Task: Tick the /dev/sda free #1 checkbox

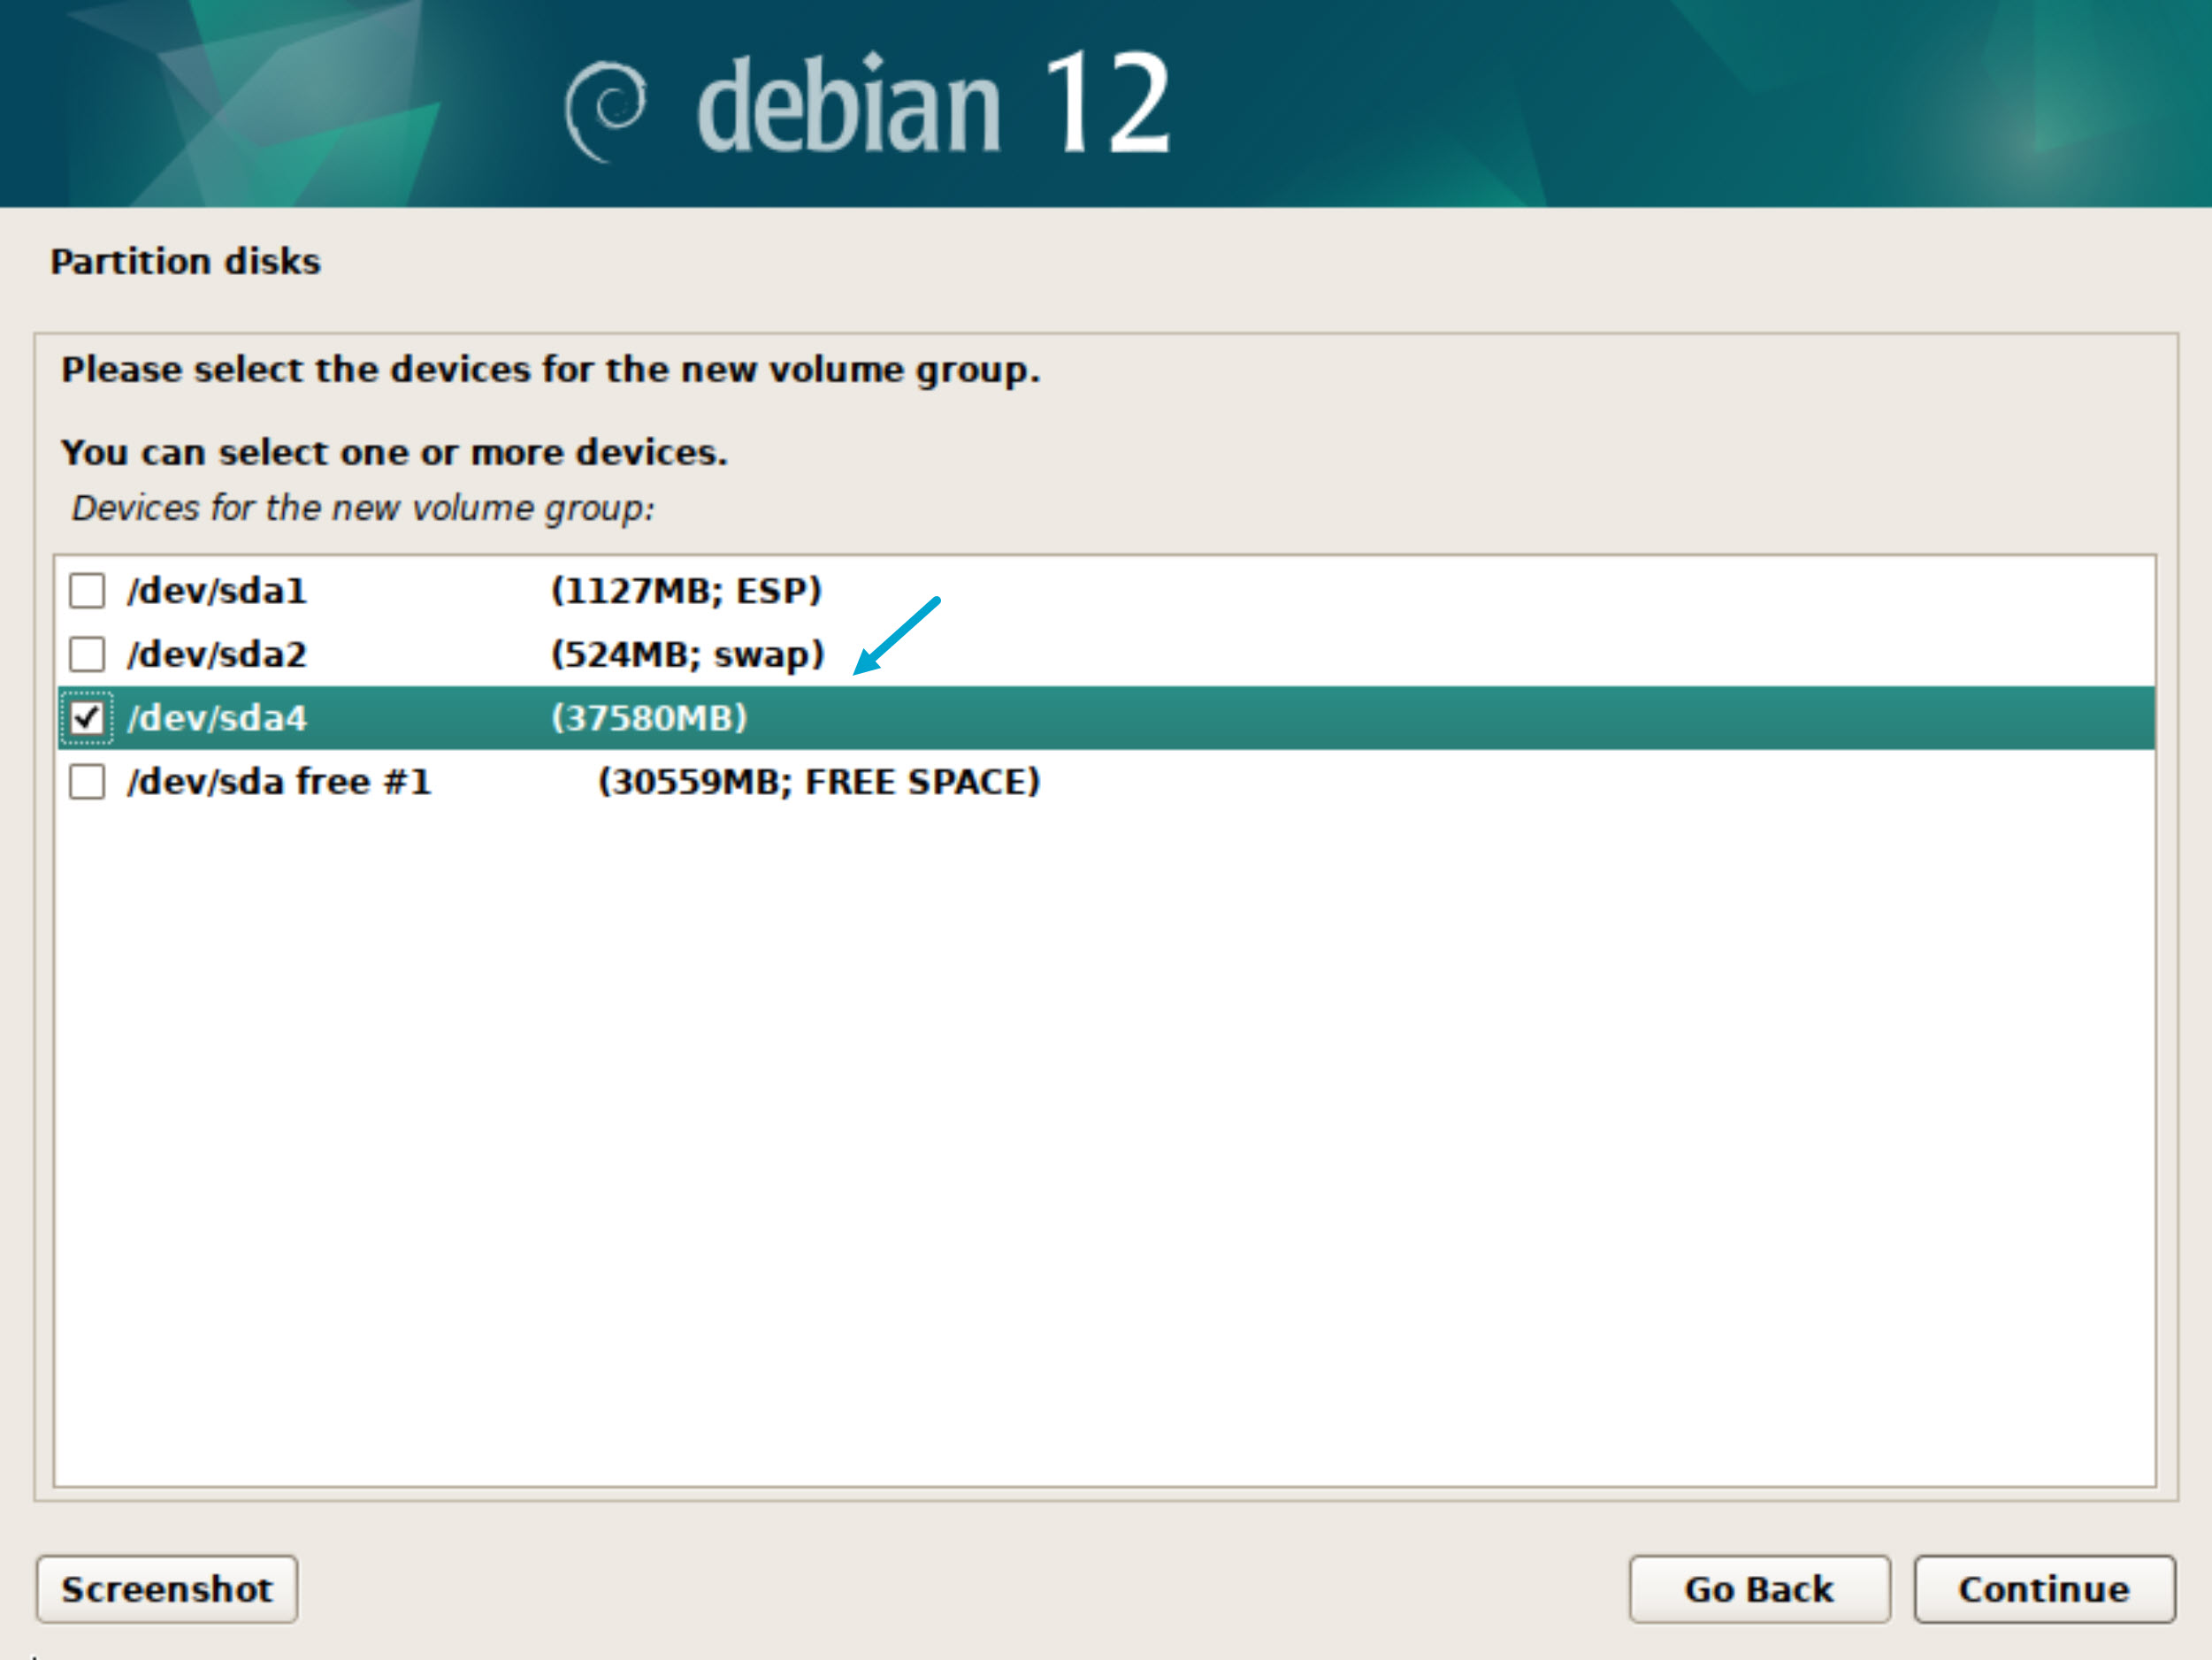Action: (x=87, y=781)
